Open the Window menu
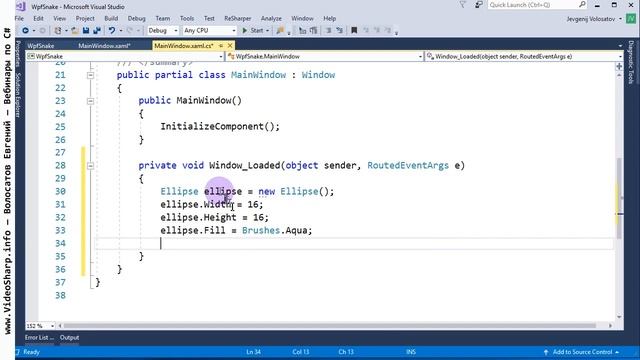 tap(302, 18)
